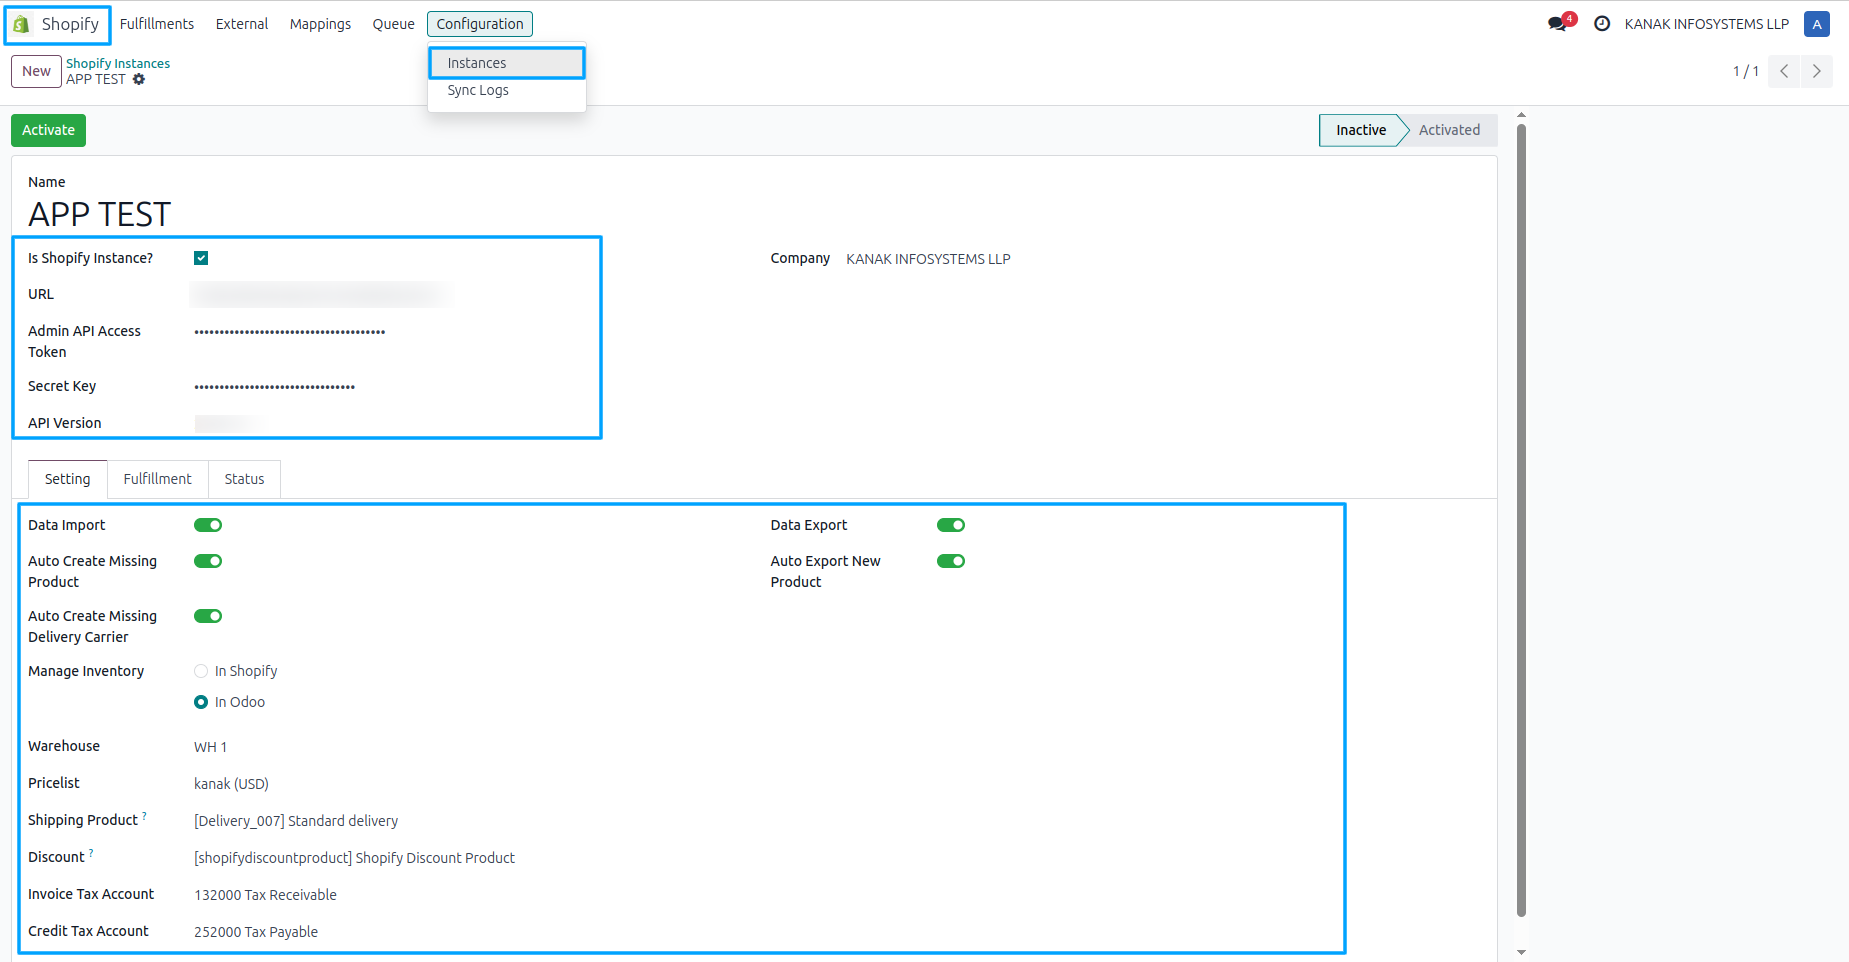The image size is (1849, 962).
Task: Open the Shopify app home icon
Action: coord(21,24)
